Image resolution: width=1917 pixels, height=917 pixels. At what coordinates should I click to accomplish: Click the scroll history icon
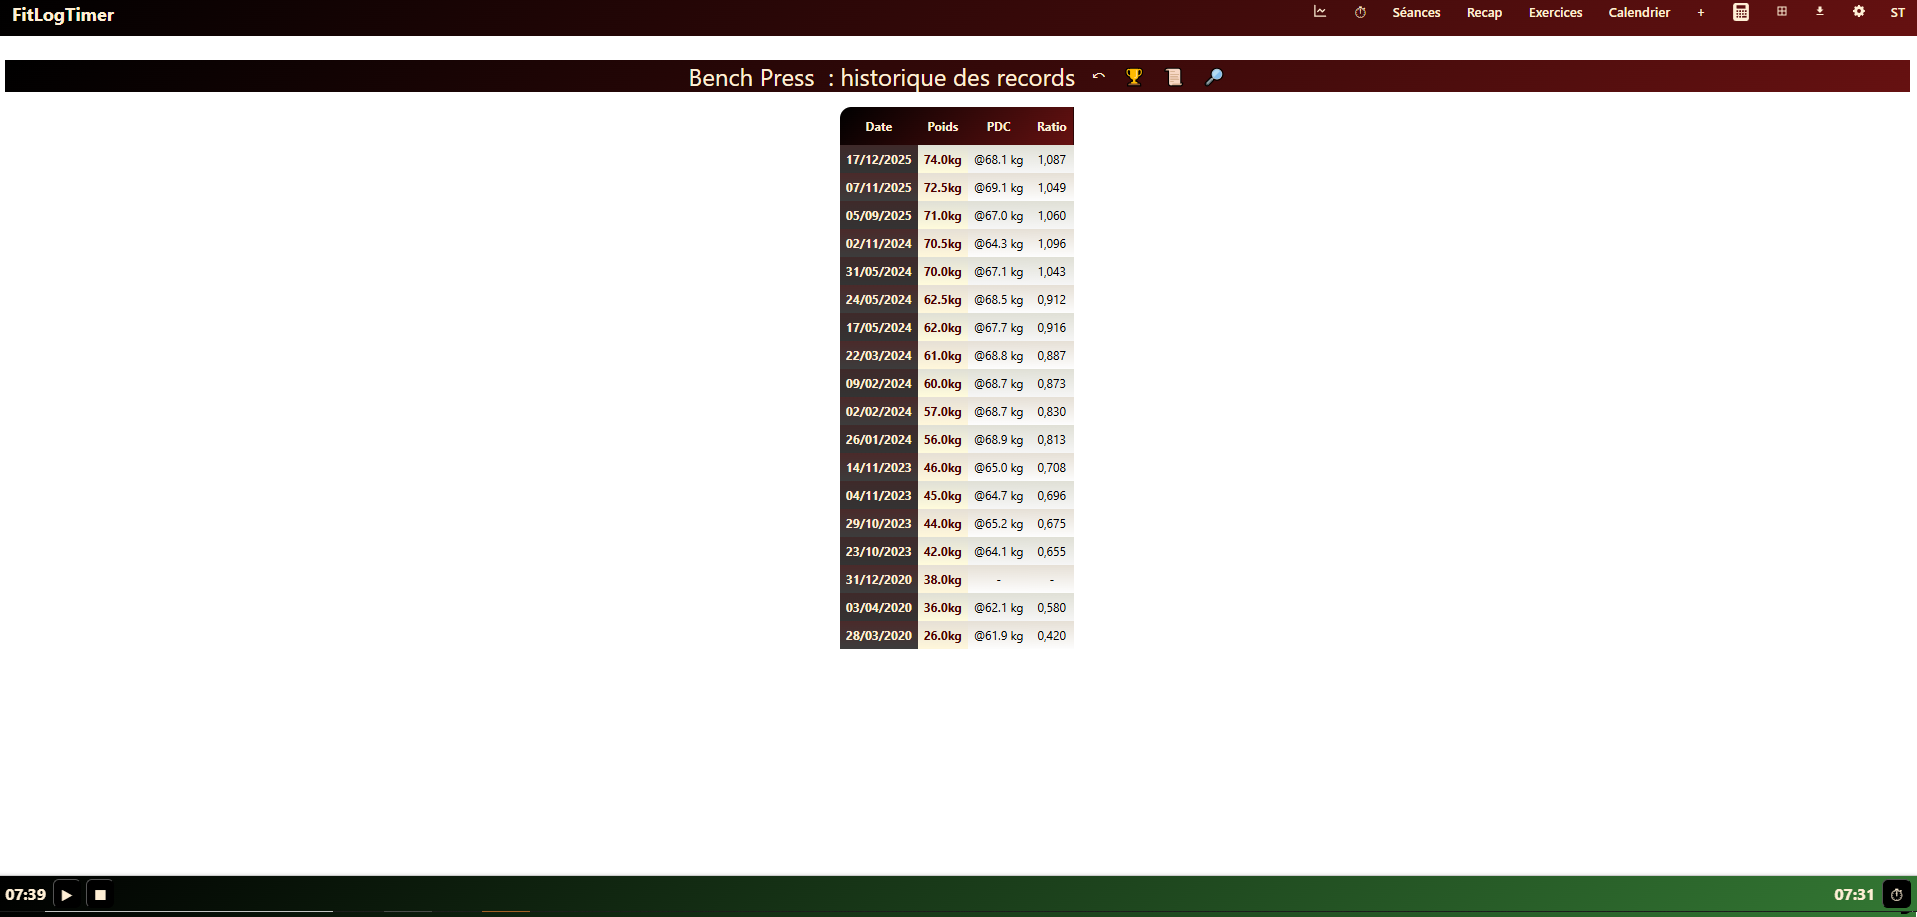(x=1174, y=77)
